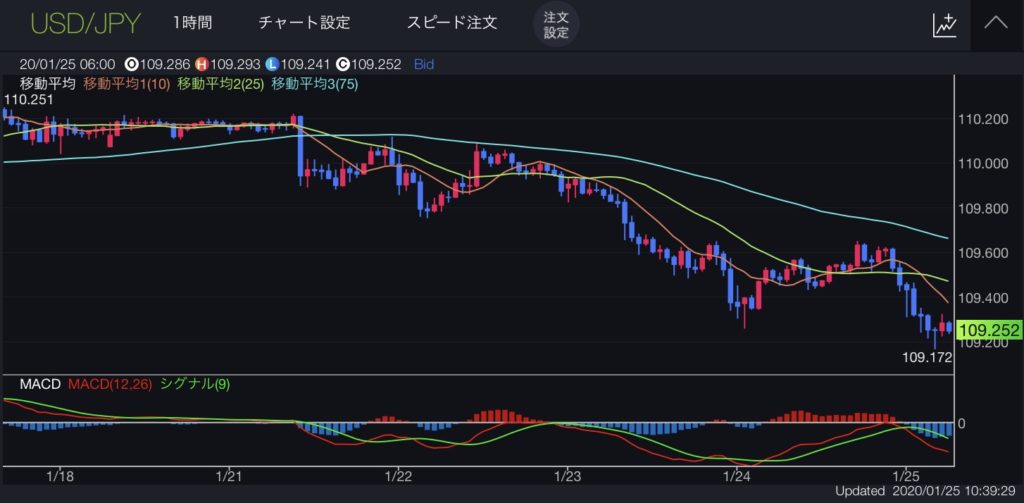Screen dimensions: 1024x503
Task: Tap the 注文設定 round button
Action: pyautogui.click(x=556, y=24)
